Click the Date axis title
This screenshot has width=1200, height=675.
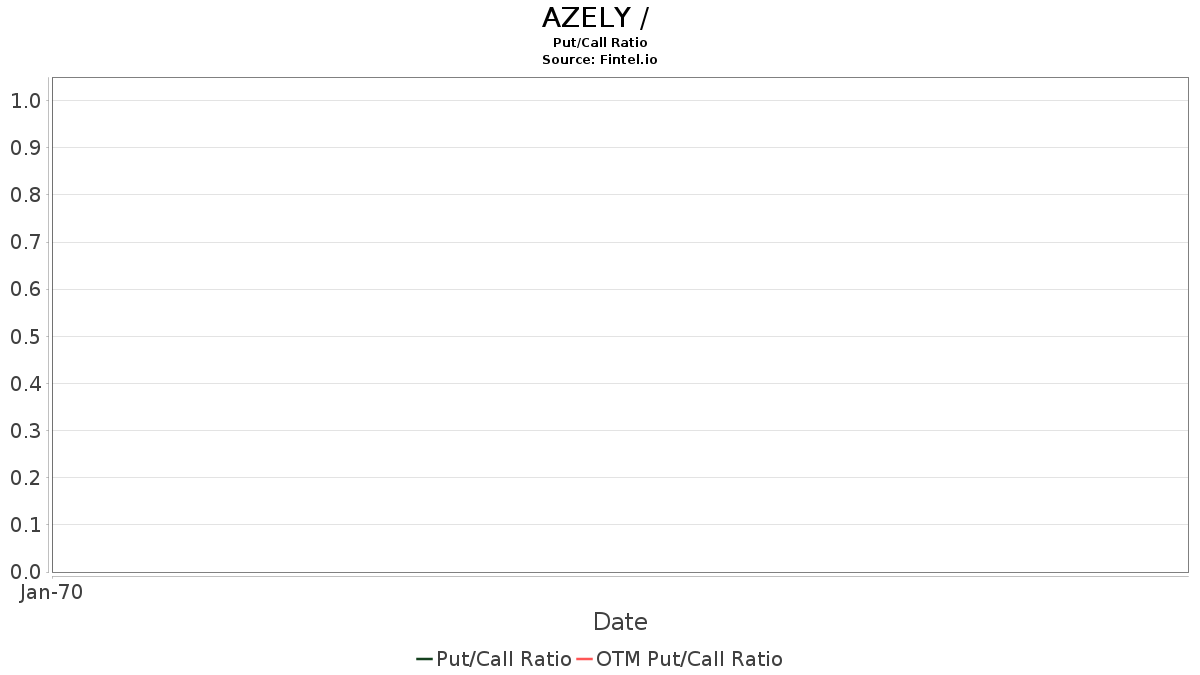coord(620,622)
